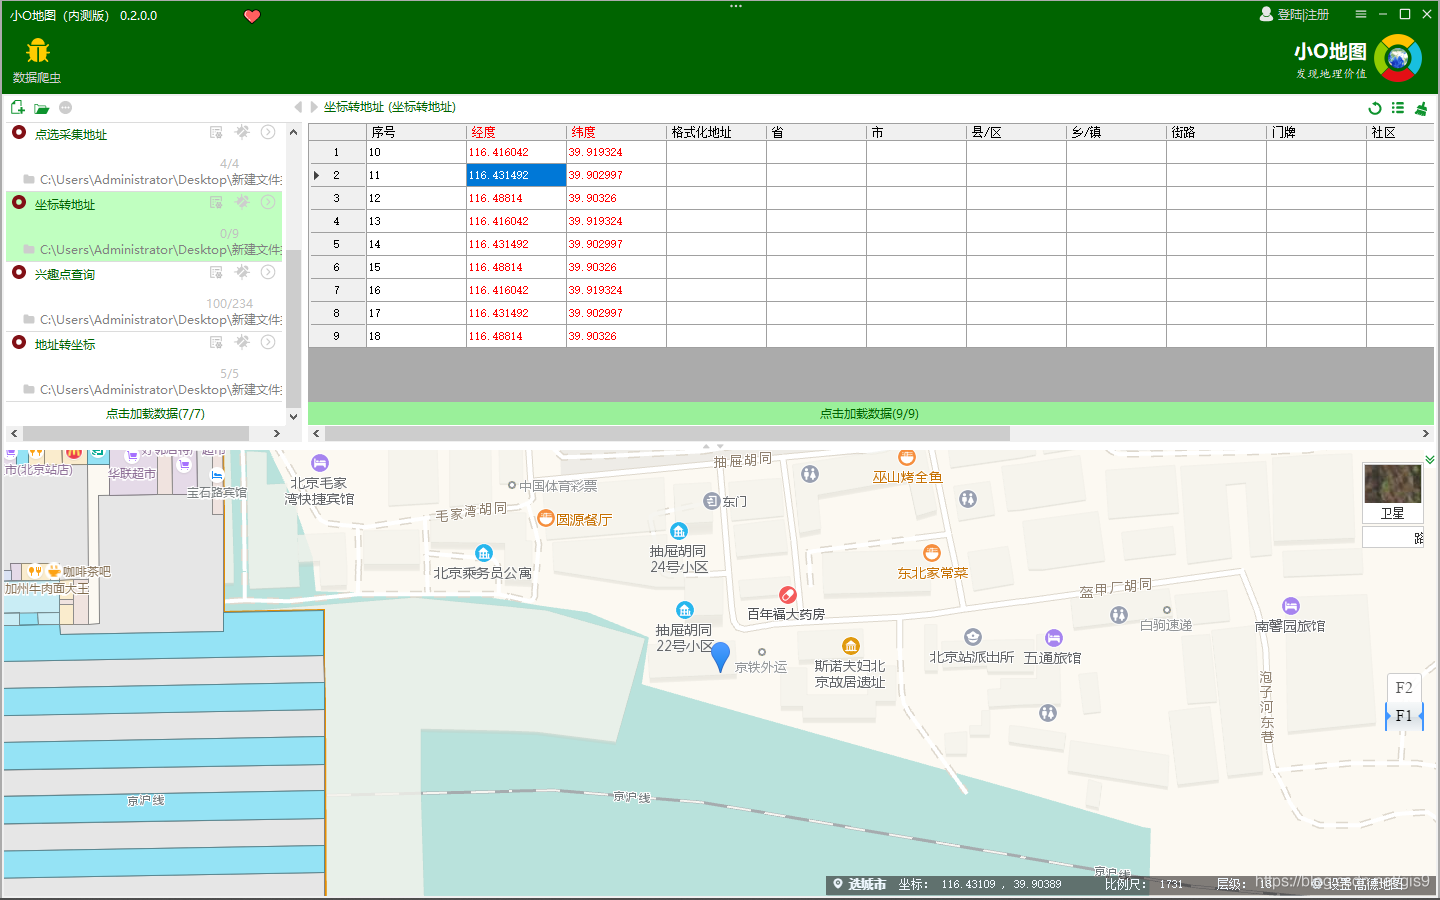Select the 地址转坐标 task radio button

tap(19, 342)
